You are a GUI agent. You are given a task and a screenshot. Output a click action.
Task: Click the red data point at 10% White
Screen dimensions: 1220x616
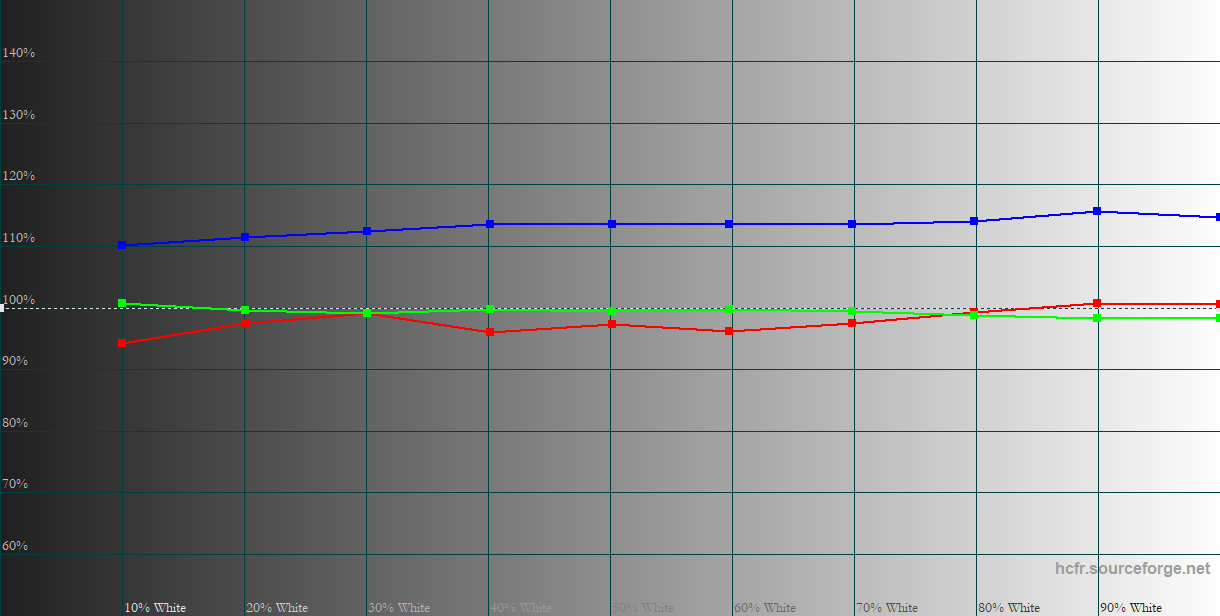[122, 343]
